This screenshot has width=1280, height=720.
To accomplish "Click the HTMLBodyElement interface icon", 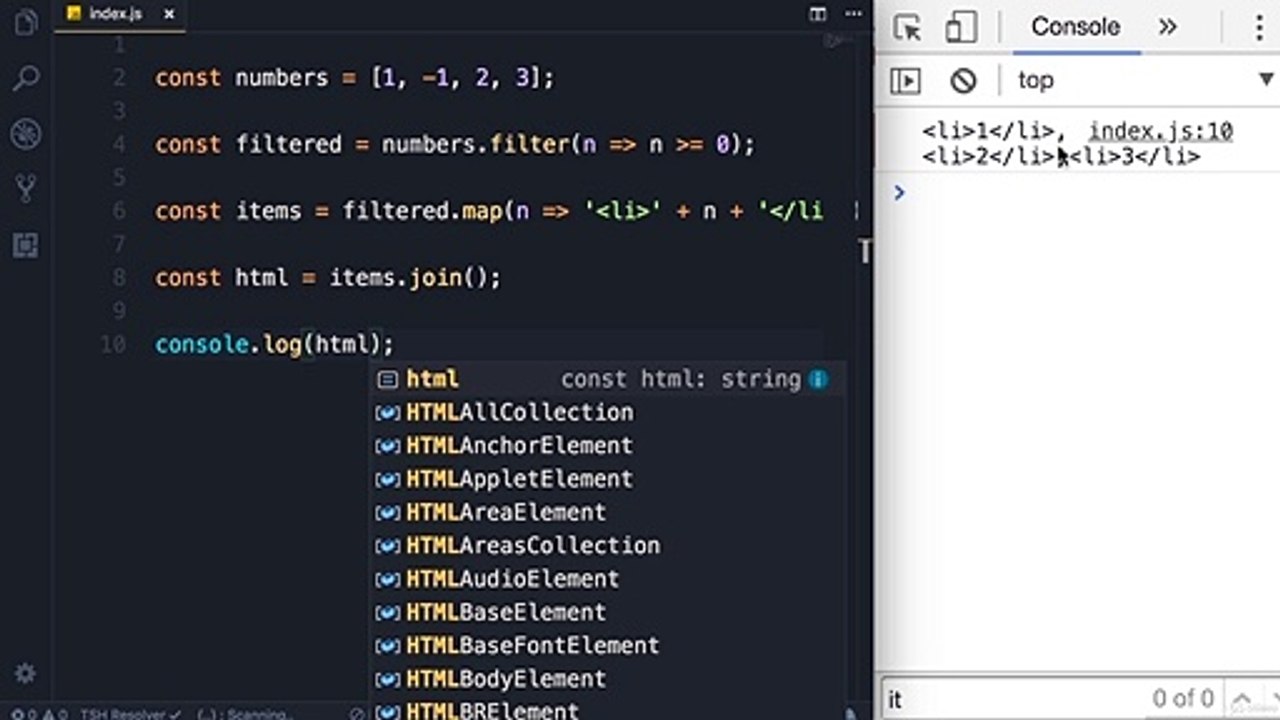I will [x=387, y=679].
